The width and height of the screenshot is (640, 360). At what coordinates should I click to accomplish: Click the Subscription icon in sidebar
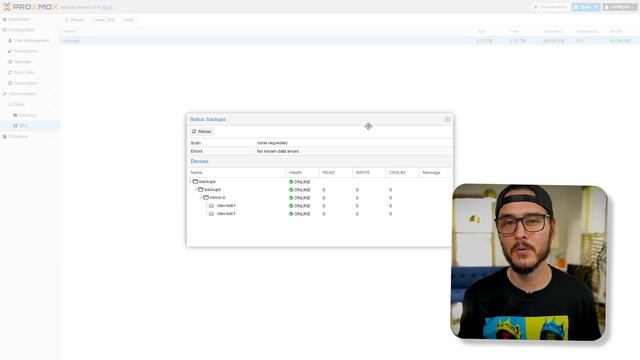(x=10, y=83)
